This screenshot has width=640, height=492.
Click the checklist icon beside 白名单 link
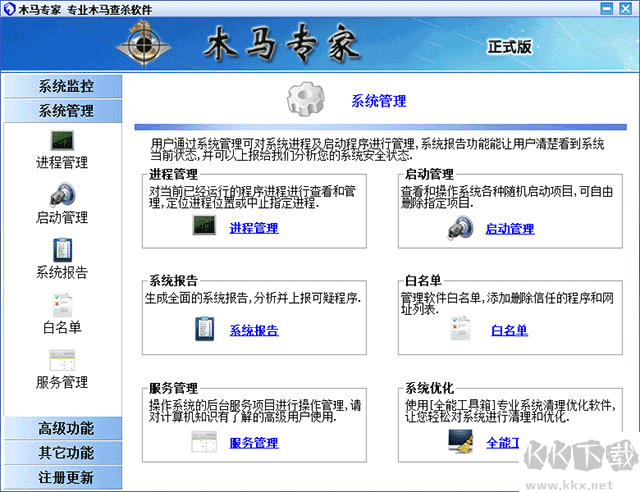[460, 327]
